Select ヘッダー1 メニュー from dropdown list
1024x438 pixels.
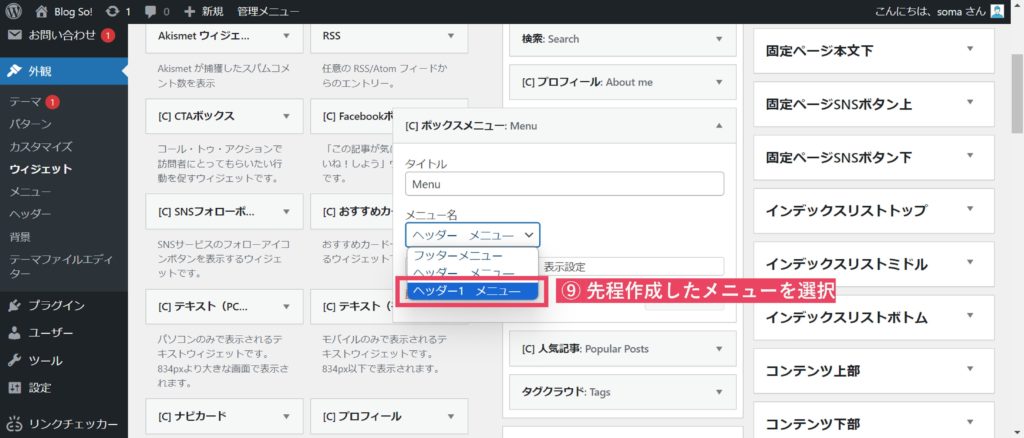[x=472, y=290]
